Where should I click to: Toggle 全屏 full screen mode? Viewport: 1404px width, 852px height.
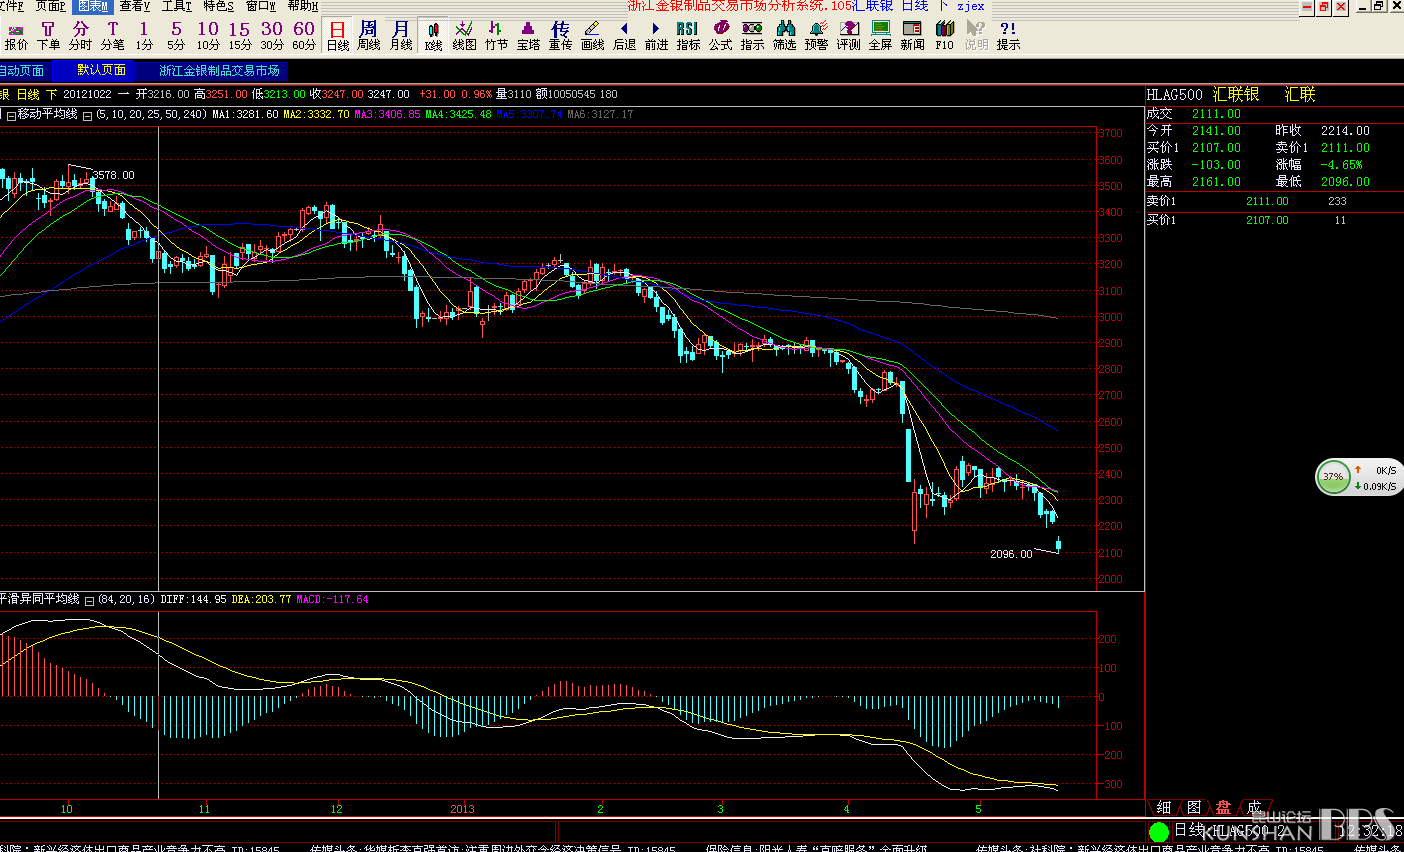(881, 36)
